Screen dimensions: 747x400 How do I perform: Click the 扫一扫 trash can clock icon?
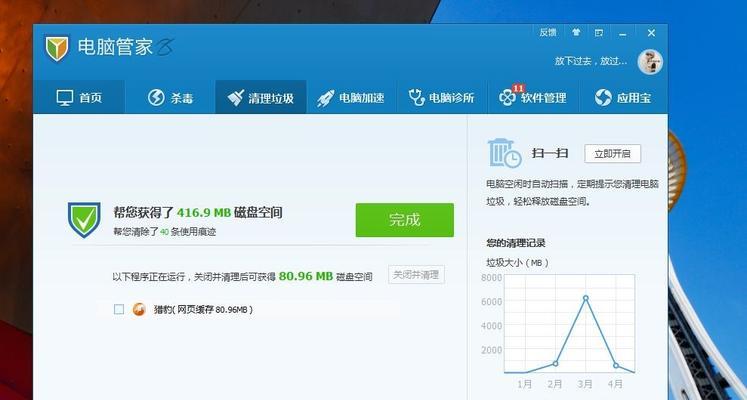tap(504, 153)
